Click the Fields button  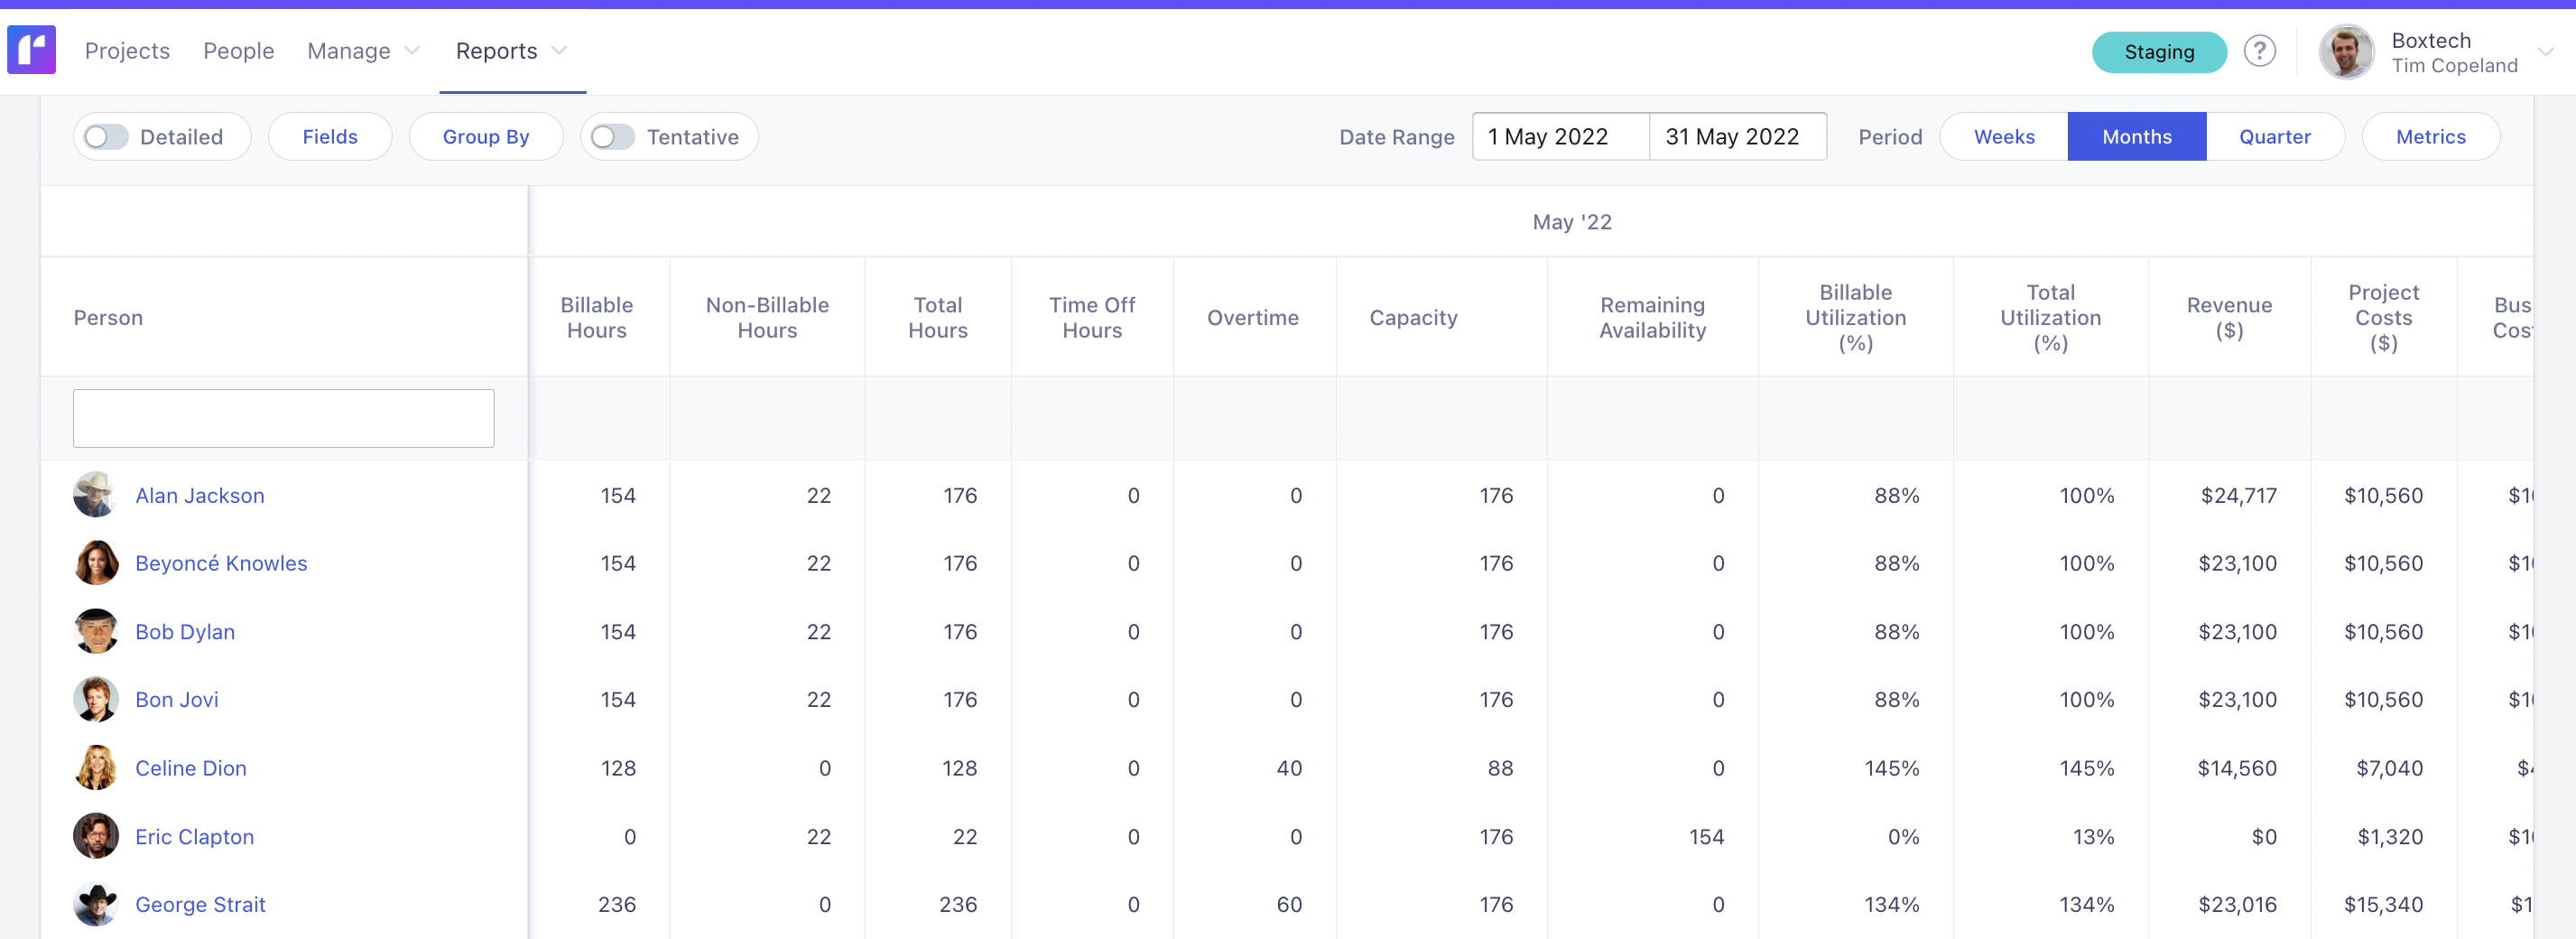click(329, 136)
